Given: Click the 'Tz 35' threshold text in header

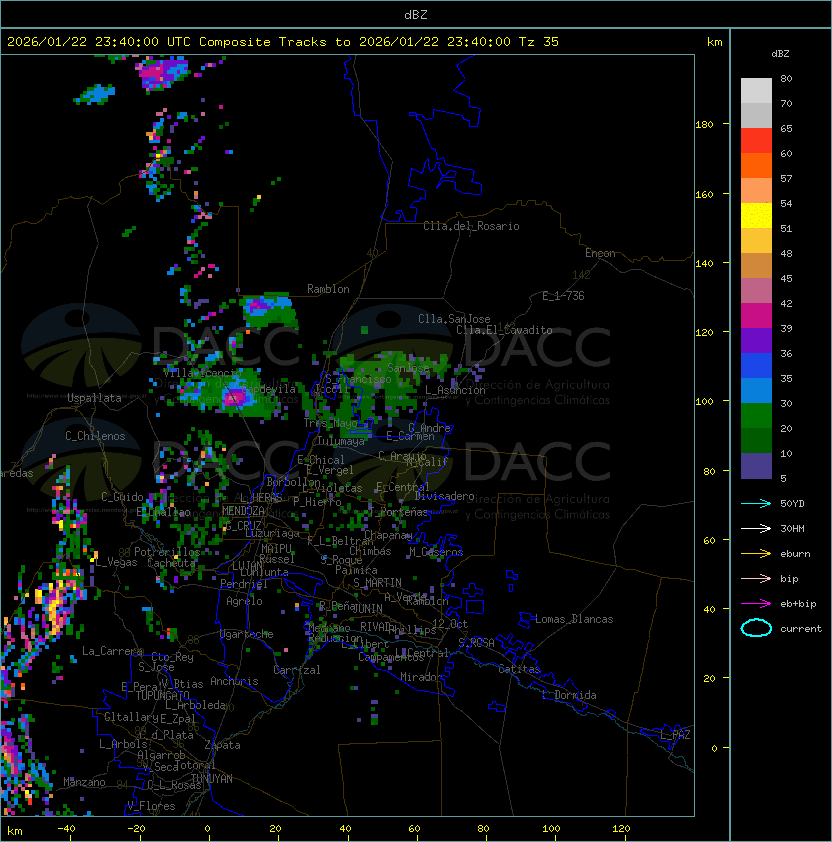Looking at the screenshot, I should coord(539,42).
